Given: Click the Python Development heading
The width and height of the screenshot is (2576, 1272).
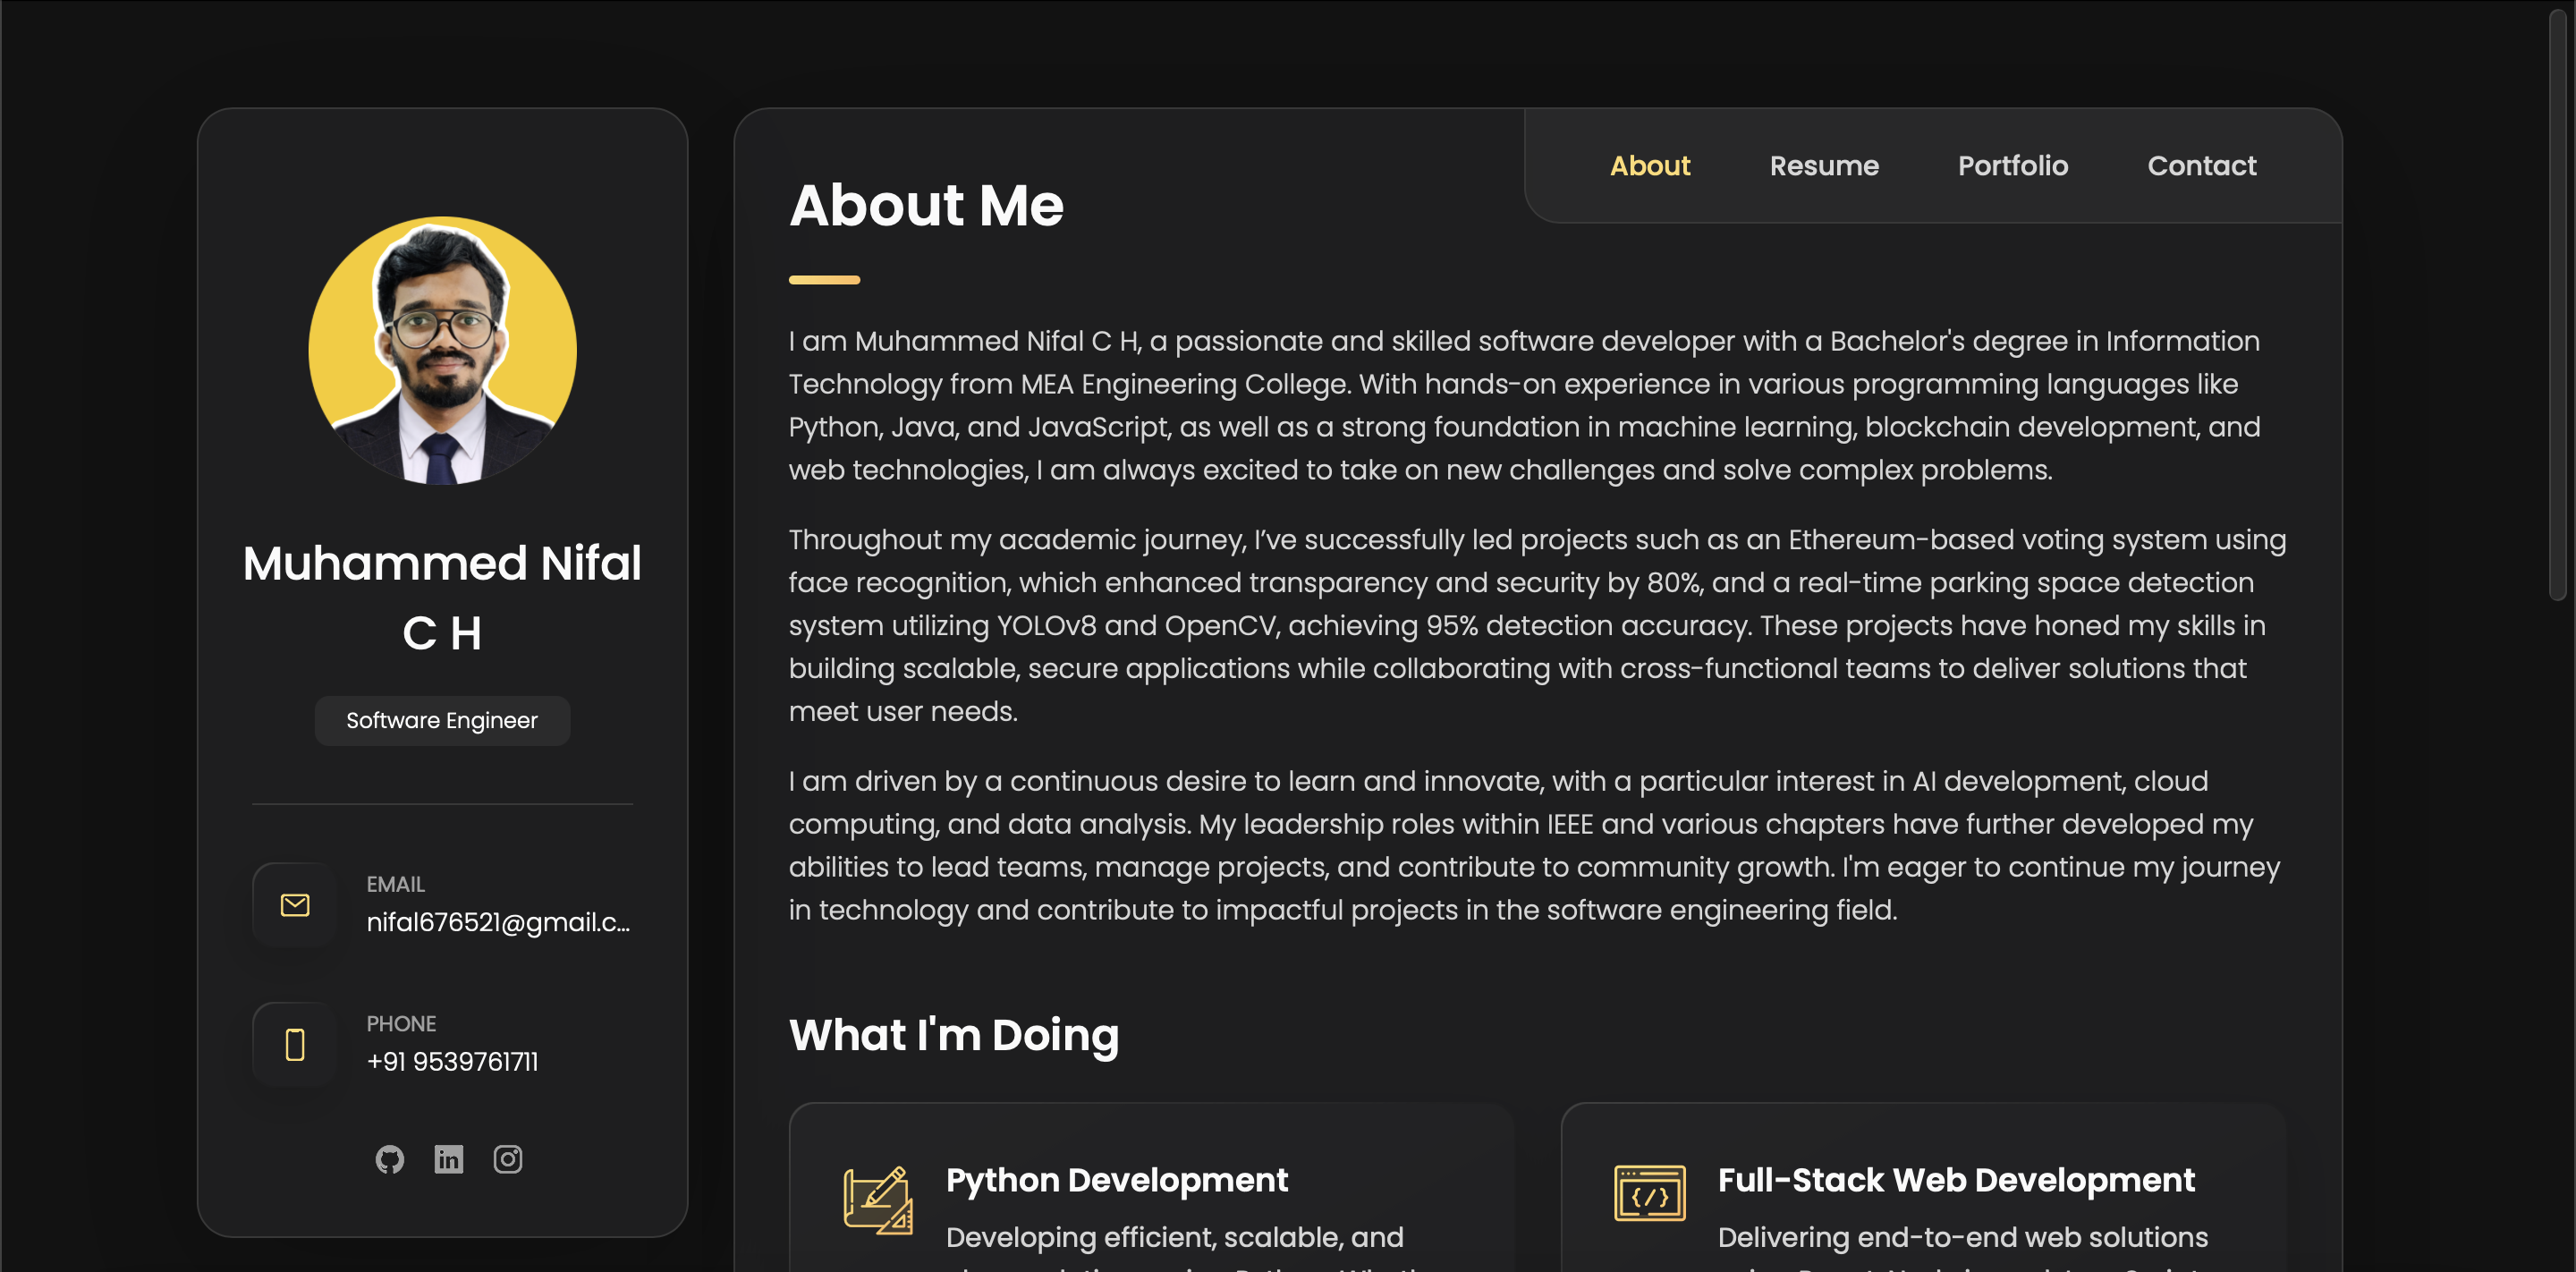Looking at the screenshot, I should 1117,1180.
